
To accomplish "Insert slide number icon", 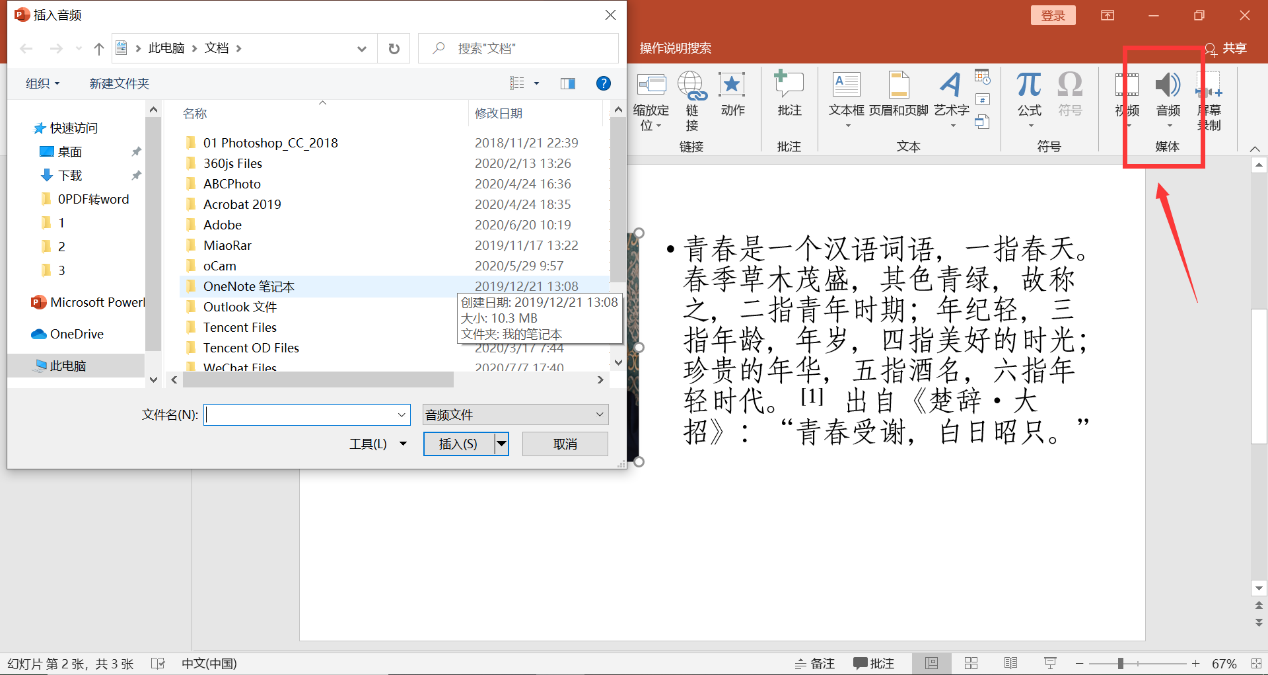I will 982,99.
